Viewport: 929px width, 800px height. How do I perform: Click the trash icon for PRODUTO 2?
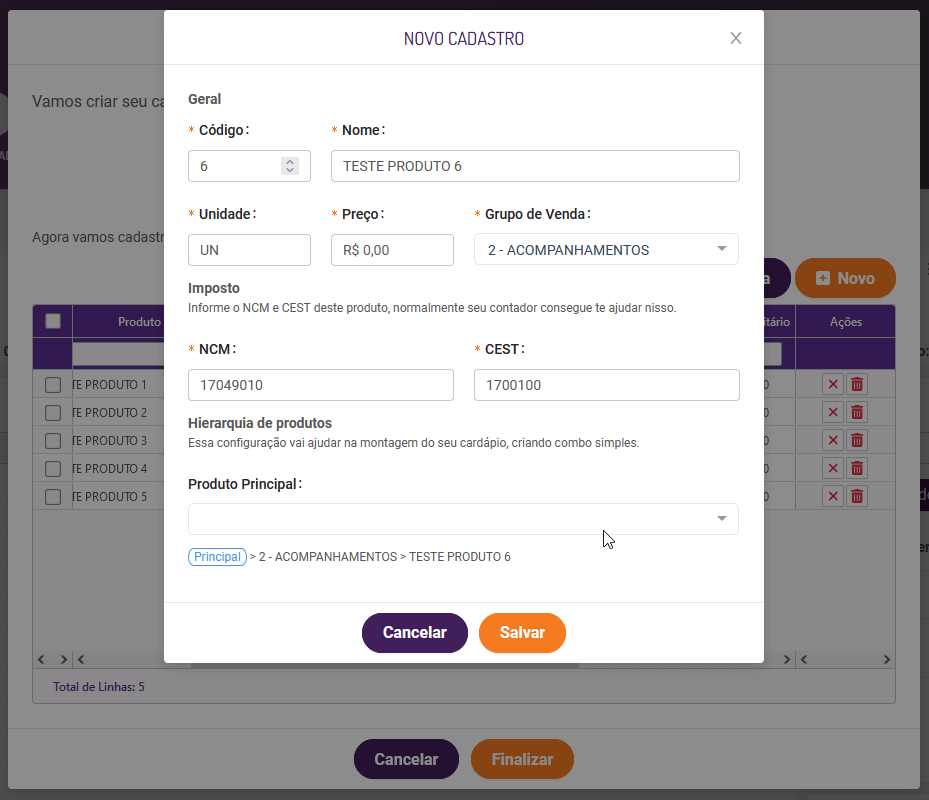click(857, 412)
